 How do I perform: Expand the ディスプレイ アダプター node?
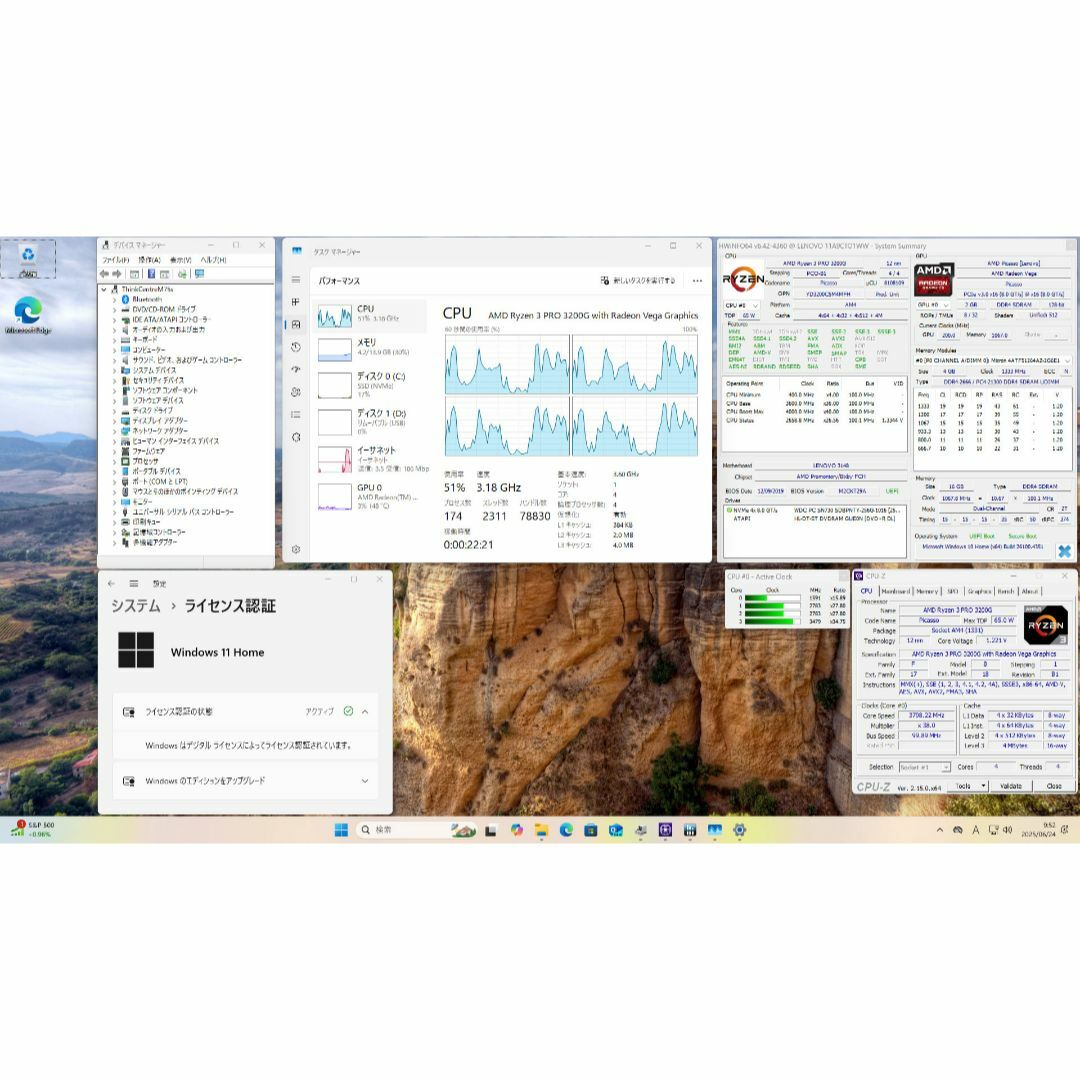114,421
